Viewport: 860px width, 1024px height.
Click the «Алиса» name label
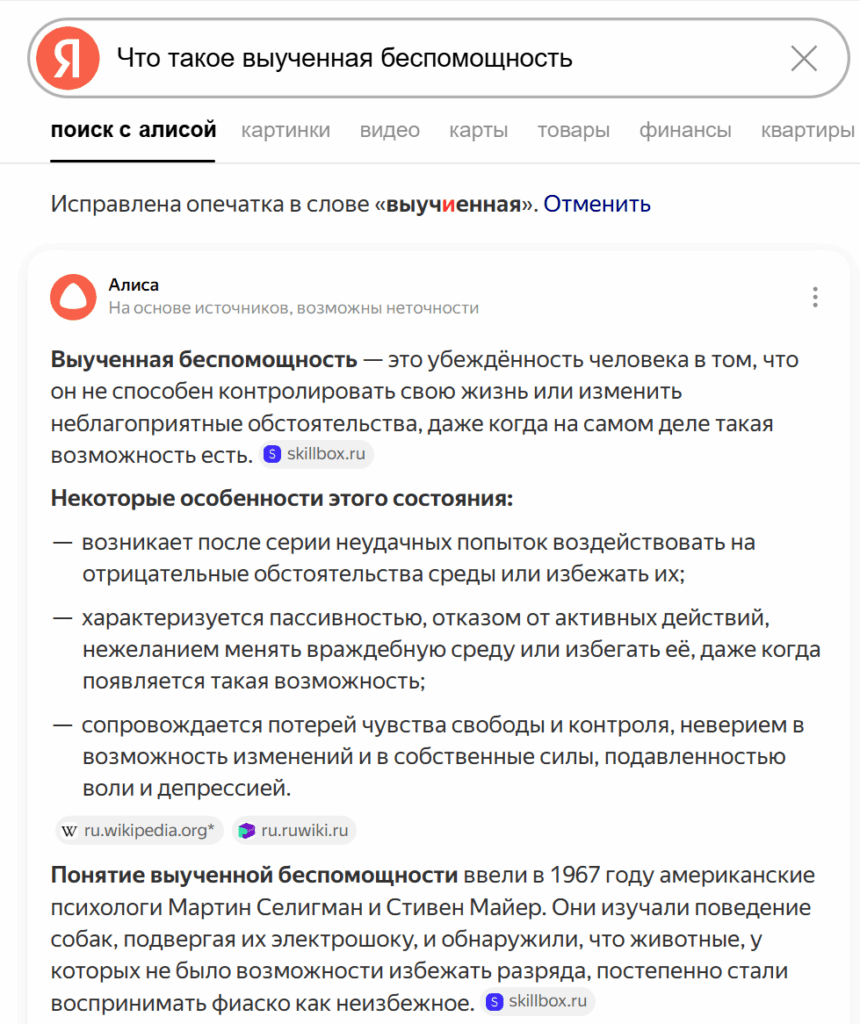(133, 285)
